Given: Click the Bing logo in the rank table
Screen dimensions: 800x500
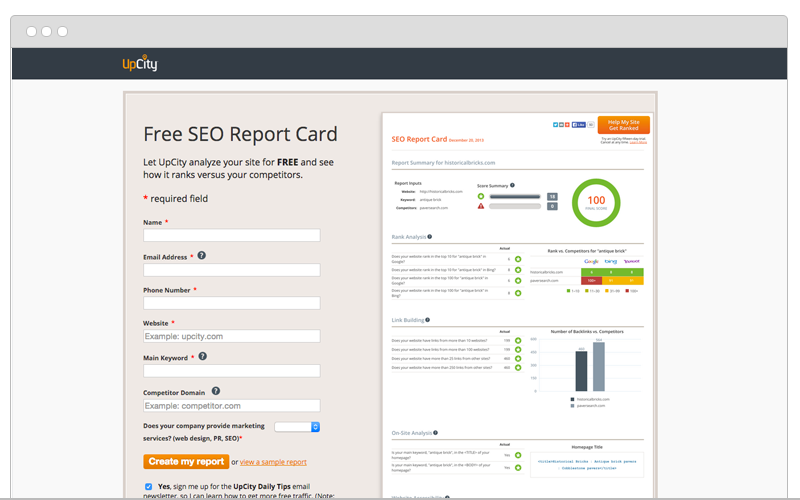Looking at the screenshot, I should point(611,261).
